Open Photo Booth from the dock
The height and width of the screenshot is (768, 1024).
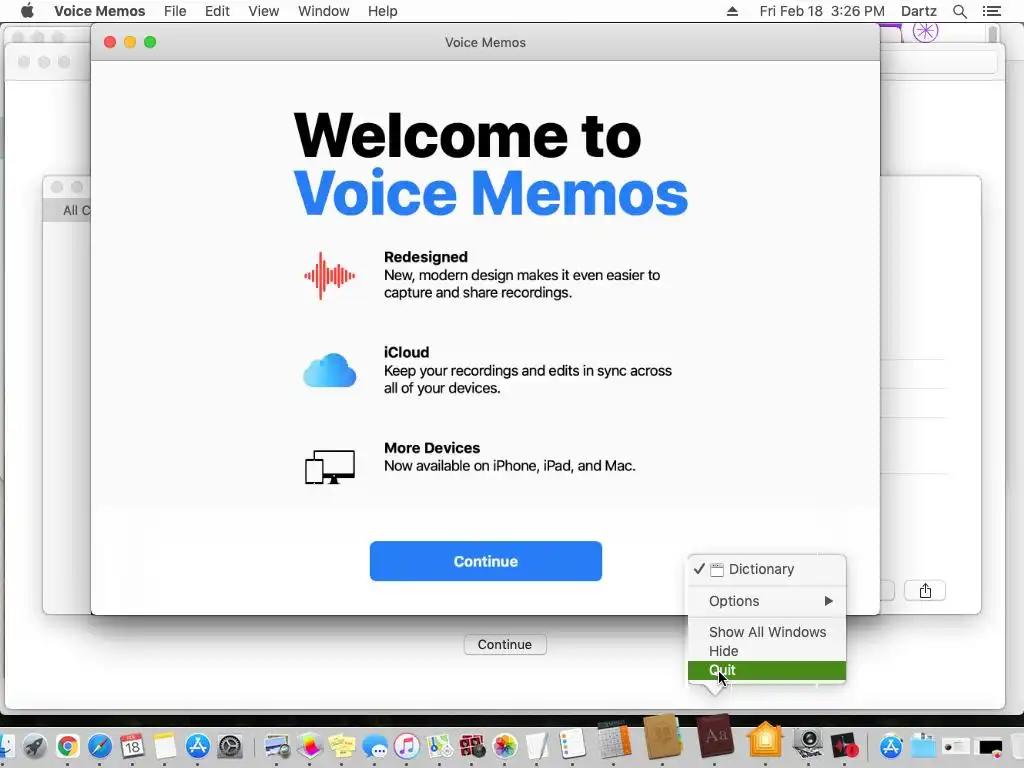coord(472,746)
